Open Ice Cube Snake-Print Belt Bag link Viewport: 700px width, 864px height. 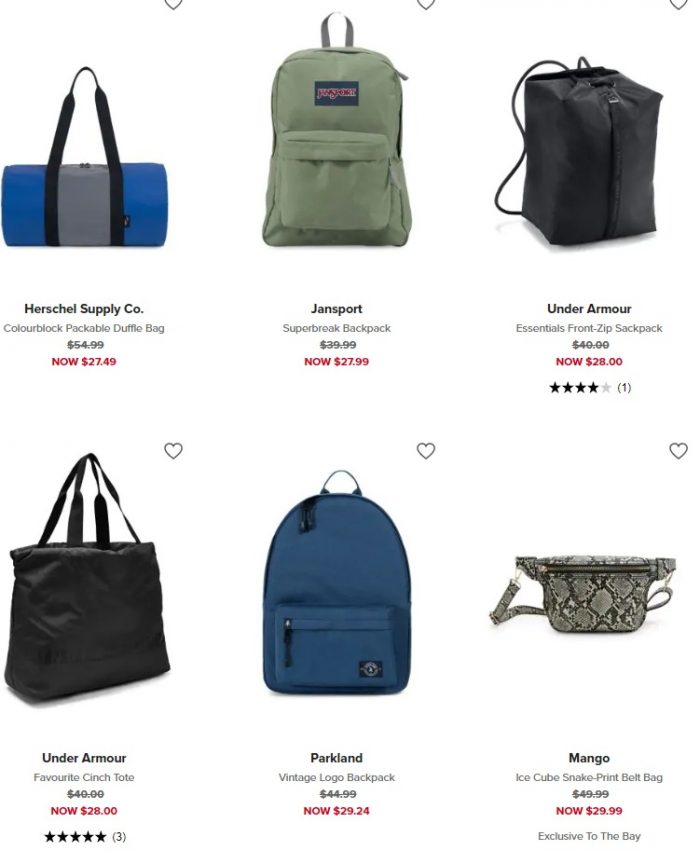(x=589, y=777)
